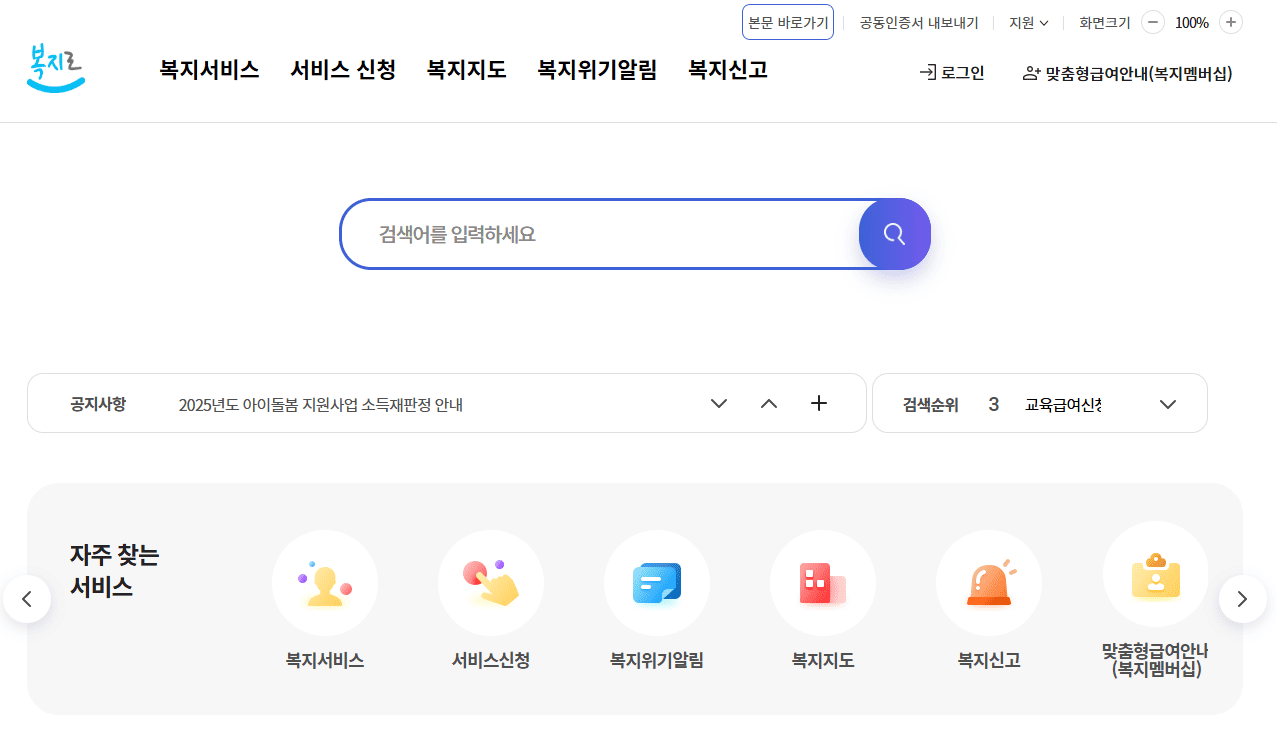The height and width of the screenshot is (732, 1277).
Task: Open 복지위기알림 chat icon
Action: (657, 583)
